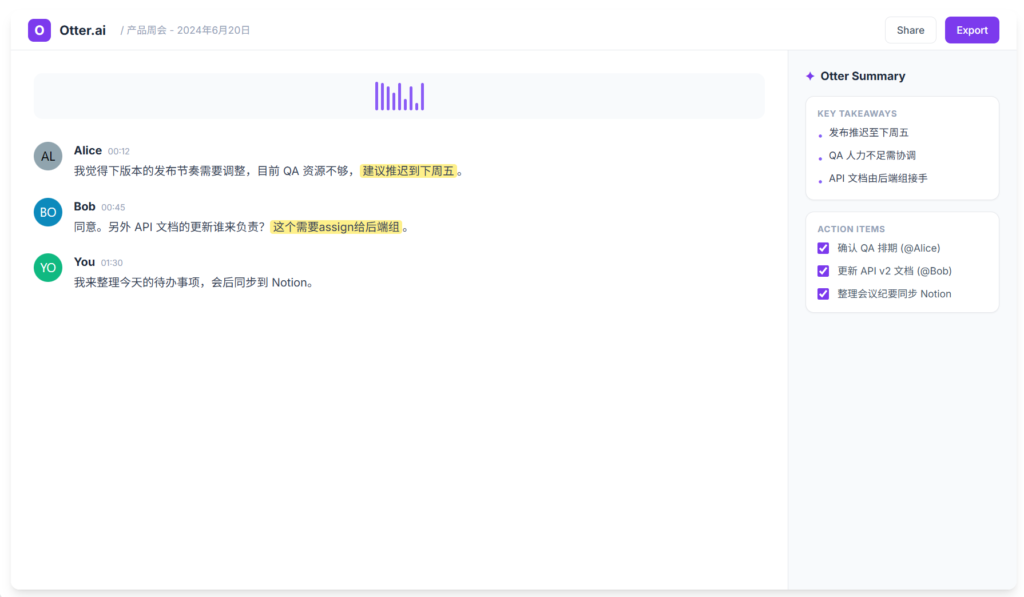This screenshot has width=1024, height=597.
Task: Select the 产品周会 breadcrumb title
Action: [x=188, y=30]
